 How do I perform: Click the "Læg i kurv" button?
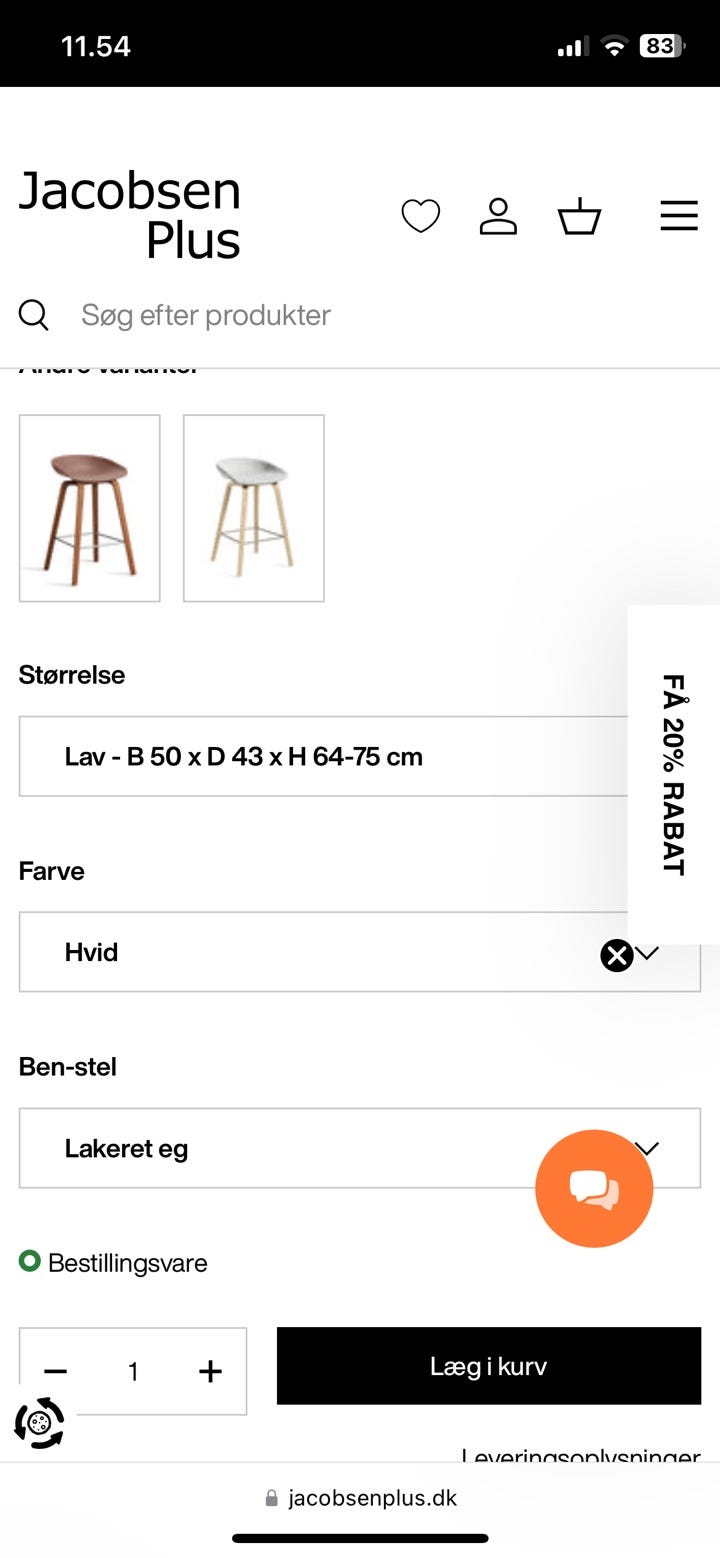488,1366
